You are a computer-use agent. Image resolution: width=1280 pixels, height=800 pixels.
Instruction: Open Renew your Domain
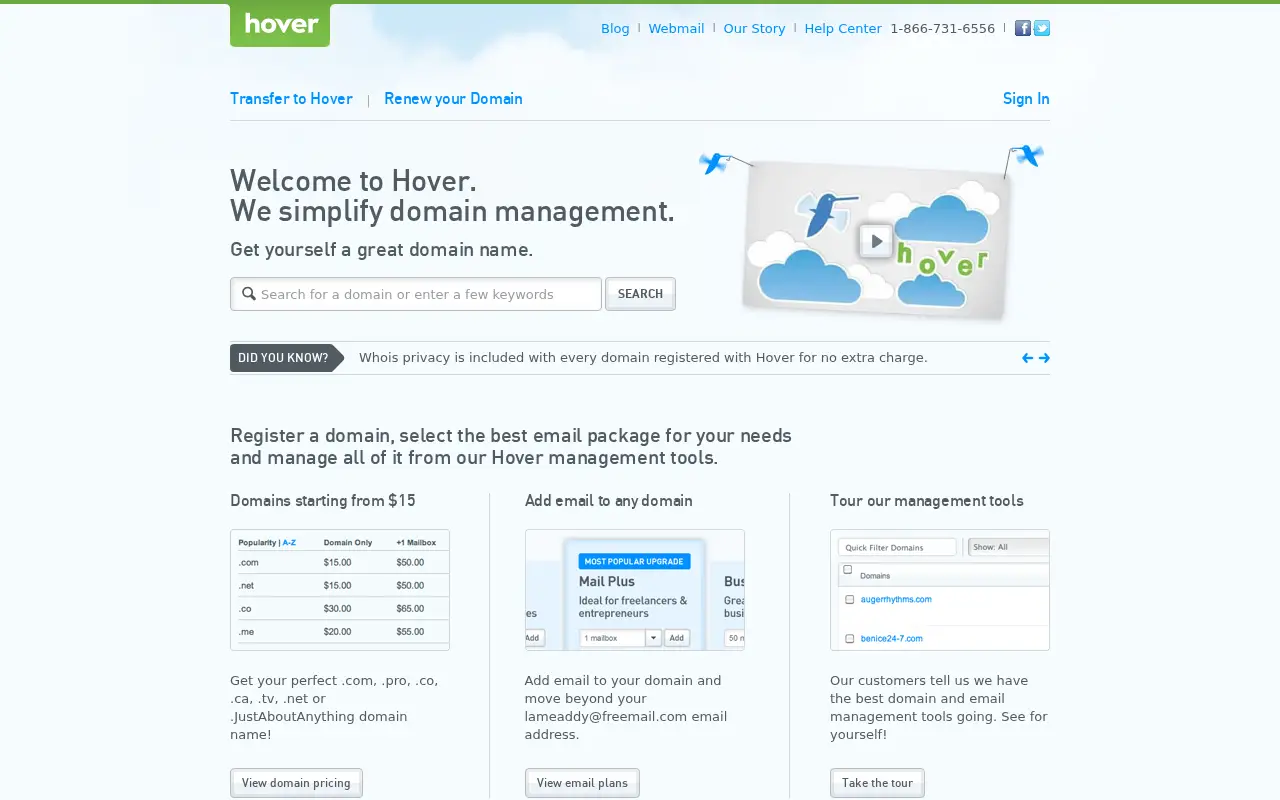[x=453, y=99]
